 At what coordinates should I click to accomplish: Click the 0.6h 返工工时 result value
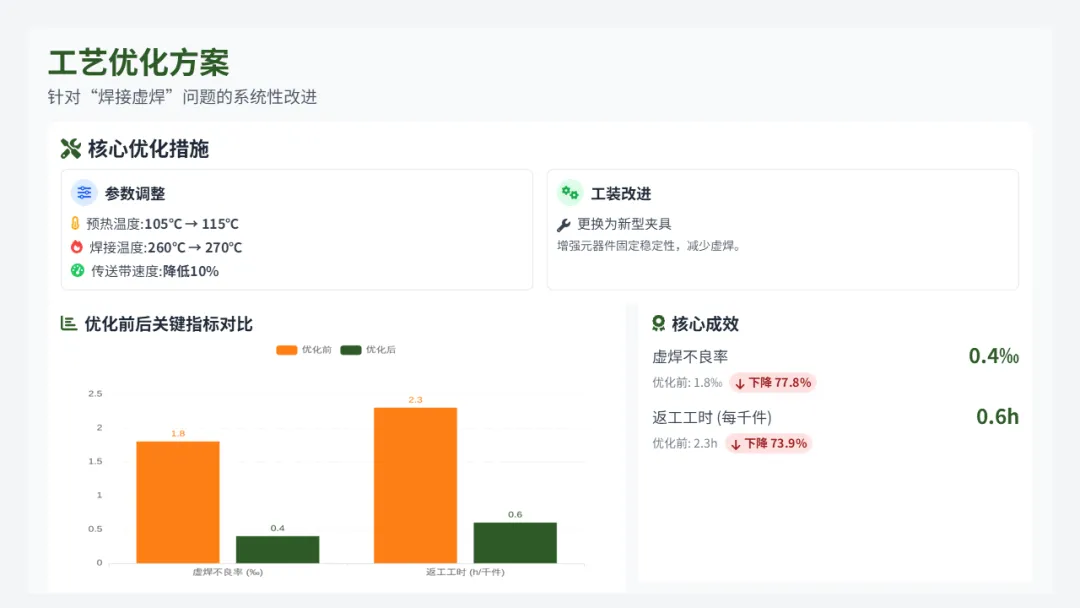[997, 417]
